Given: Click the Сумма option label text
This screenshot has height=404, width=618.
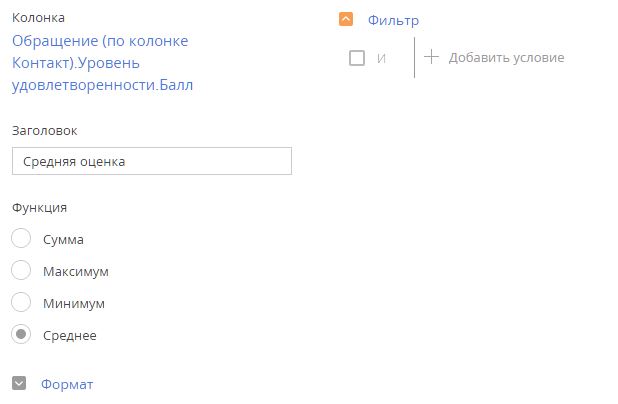Looking at the screenshot, I should (x=63, y=240).
